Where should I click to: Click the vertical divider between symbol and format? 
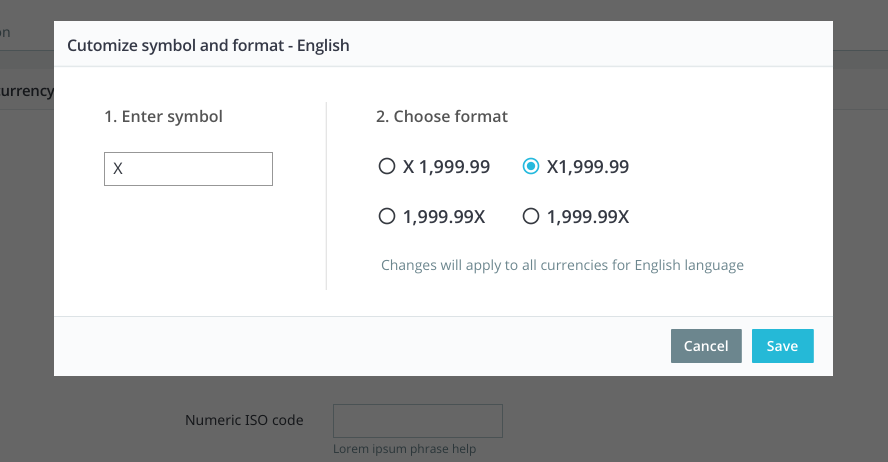coord(326,196)
